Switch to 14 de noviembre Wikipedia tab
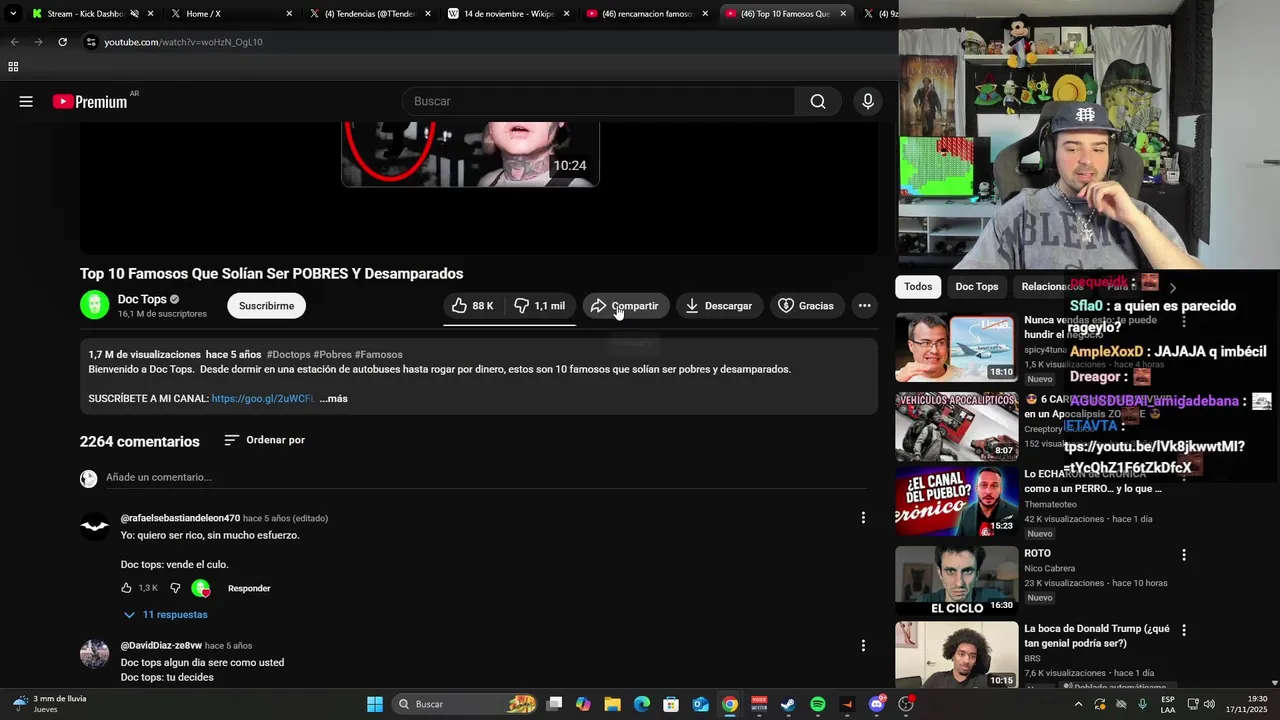 pyautogui.click(x=508, y=14)
